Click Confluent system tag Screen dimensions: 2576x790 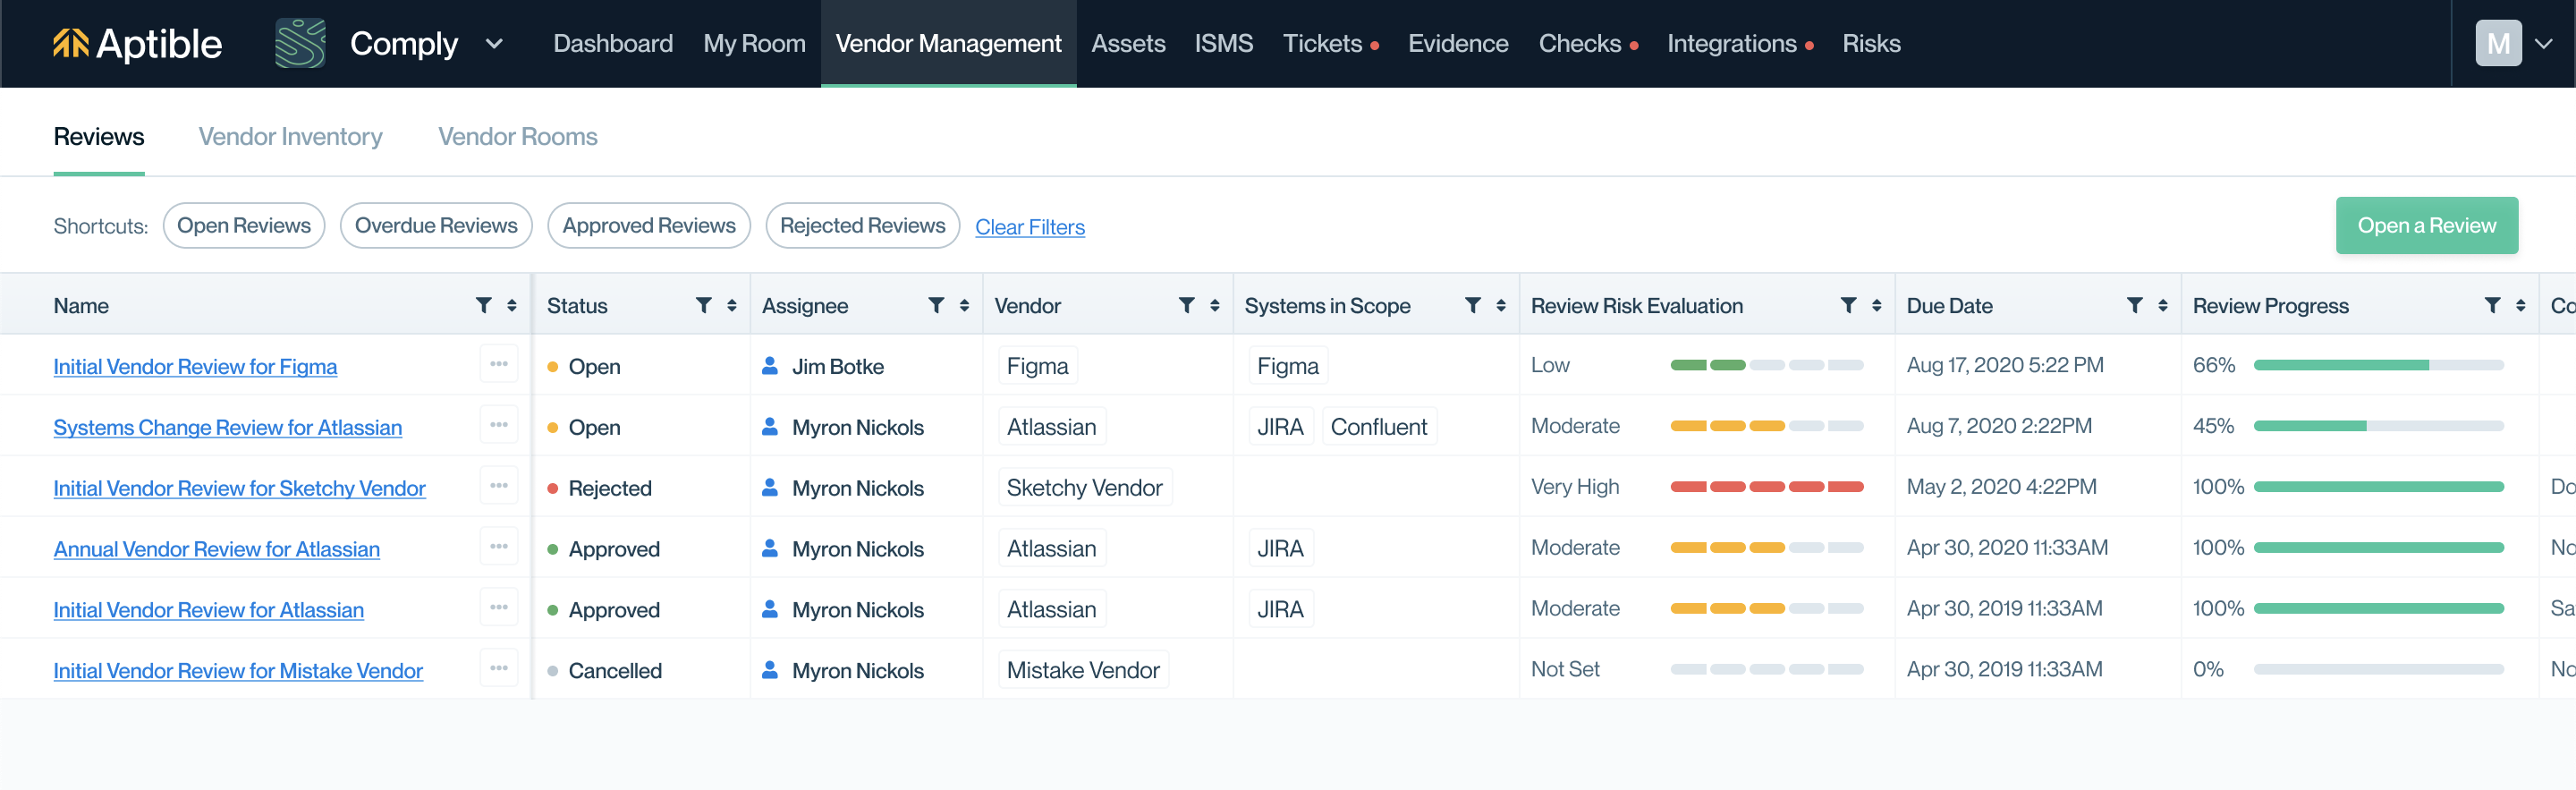click(x=1379, y=427)
